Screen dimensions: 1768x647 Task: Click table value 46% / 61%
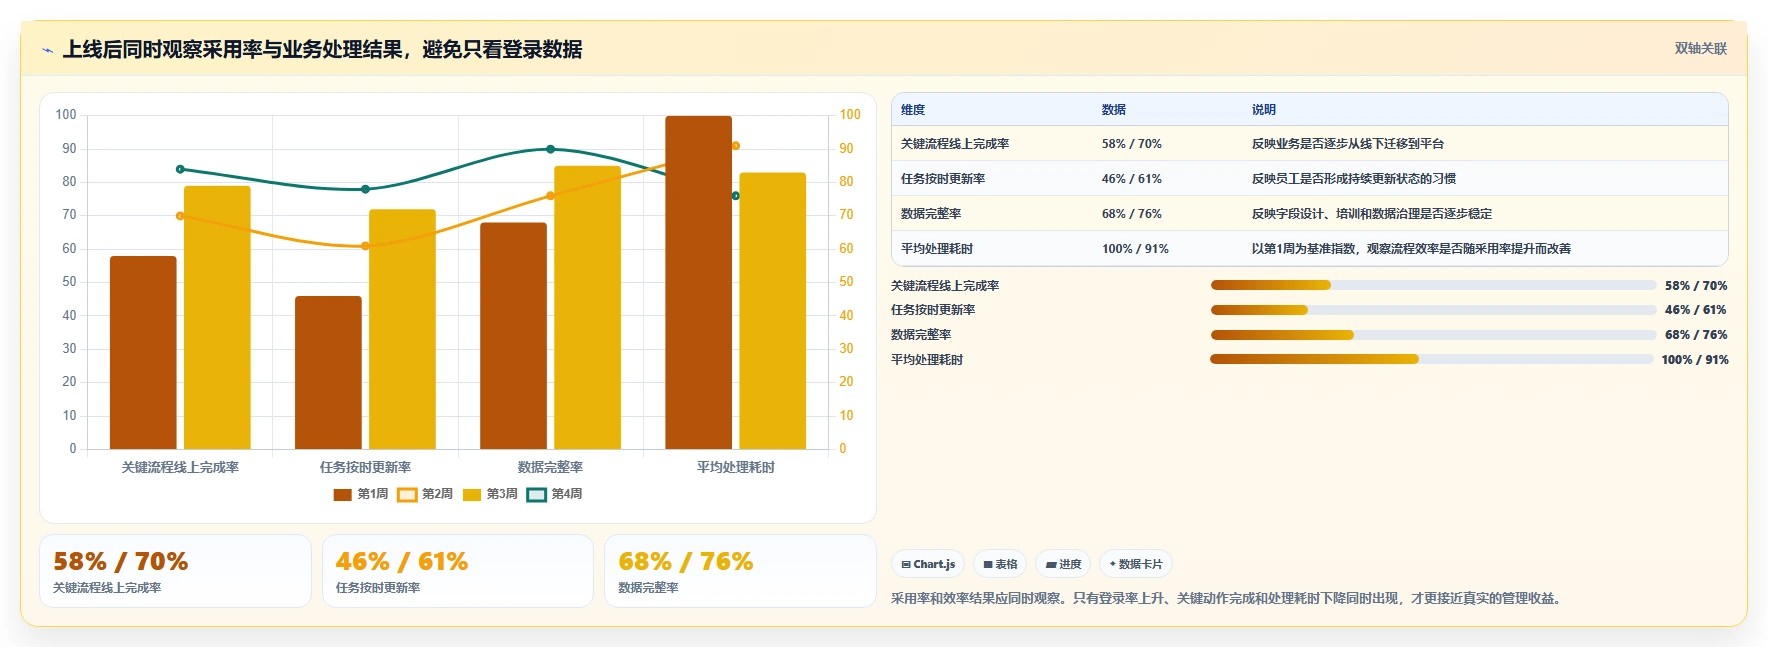tap(1132, 179)
